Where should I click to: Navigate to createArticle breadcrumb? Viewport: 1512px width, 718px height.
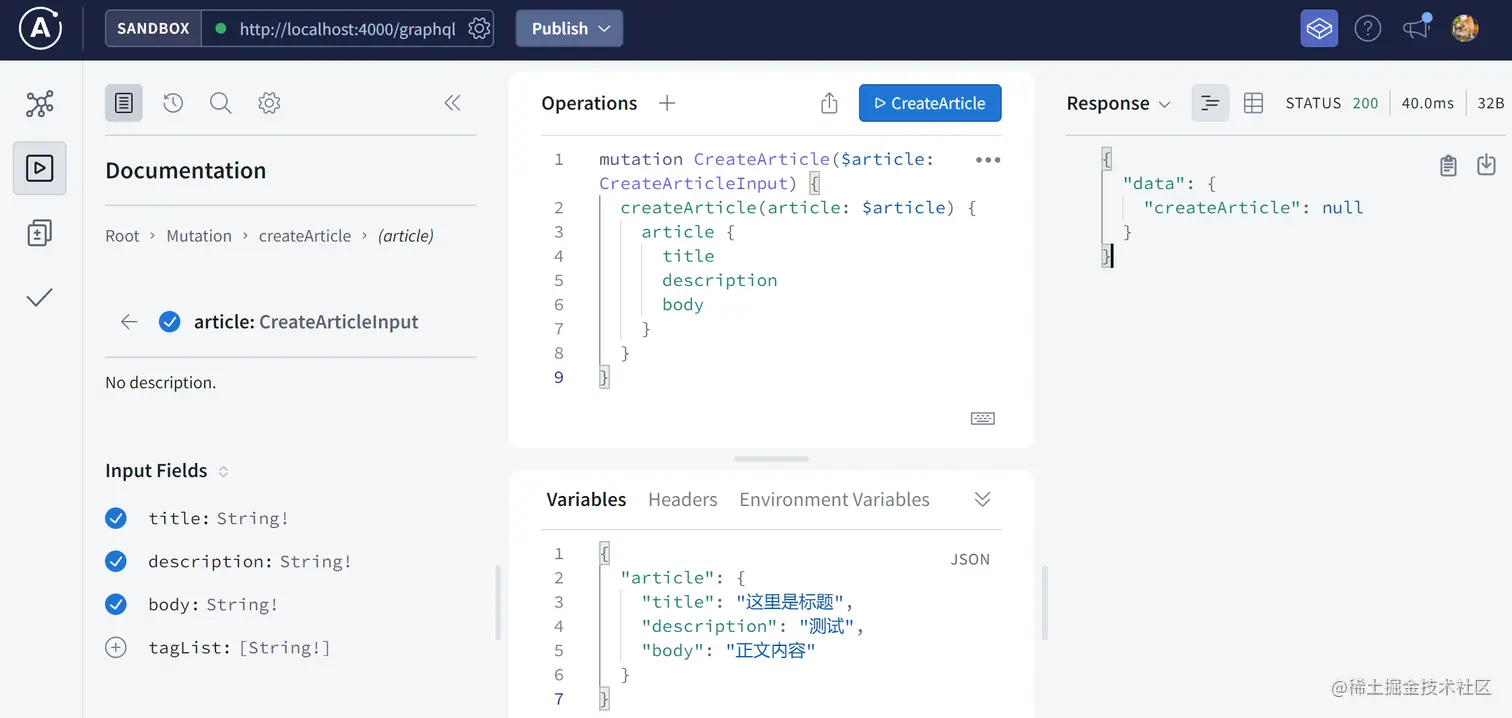[x=305, y=236]
